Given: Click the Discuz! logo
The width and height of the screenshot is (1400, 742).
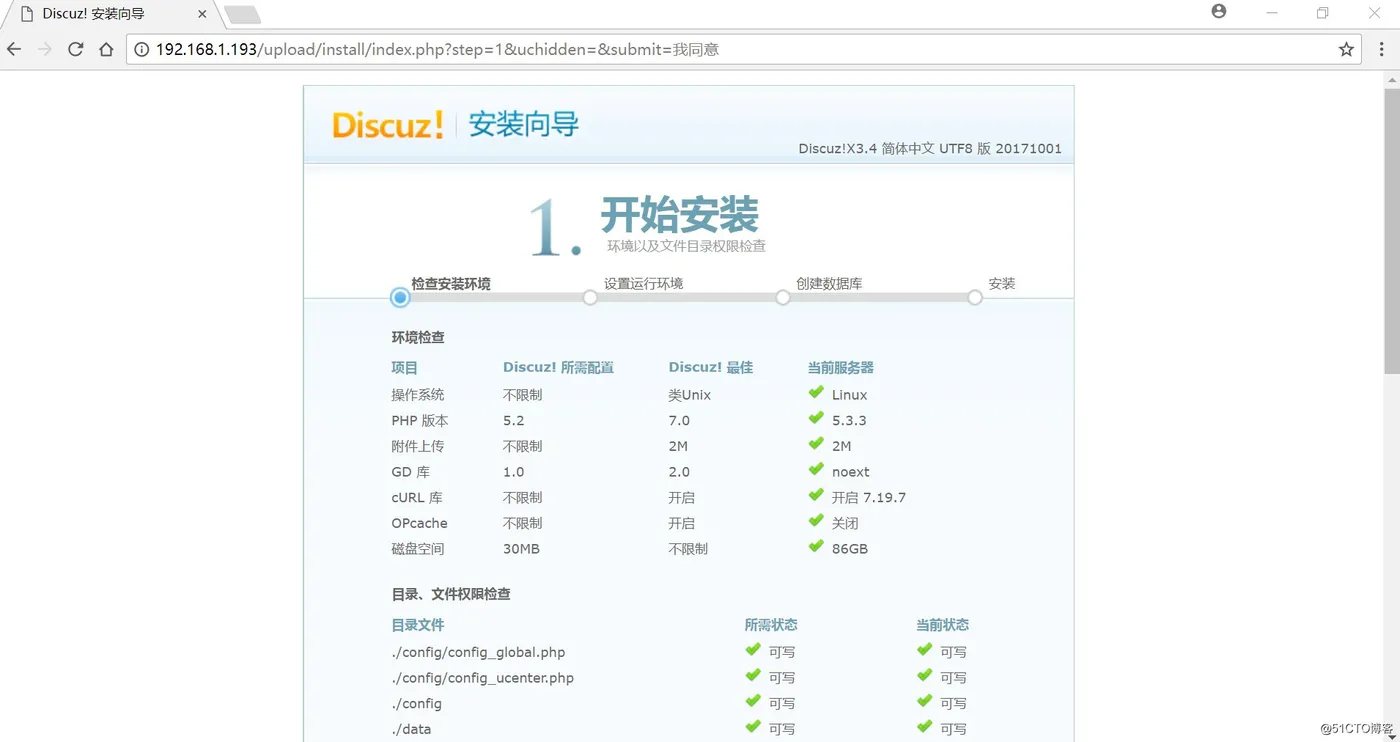Looking at the screenshot, I should coord(388,125).
